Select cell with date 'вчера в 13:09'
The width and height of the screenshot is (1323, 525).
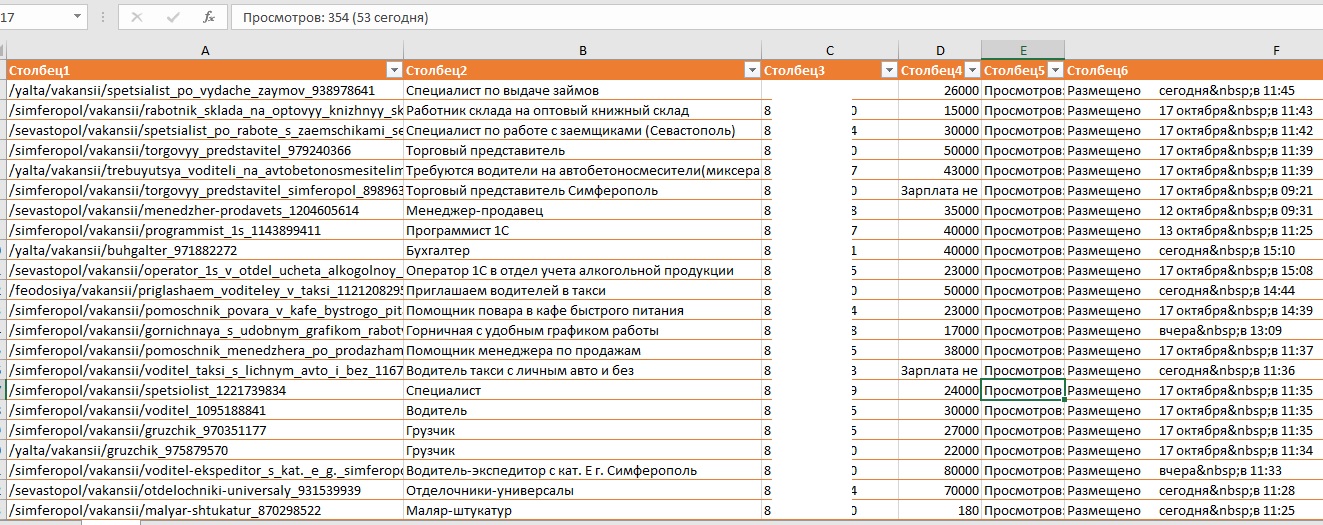[1194, 330]
